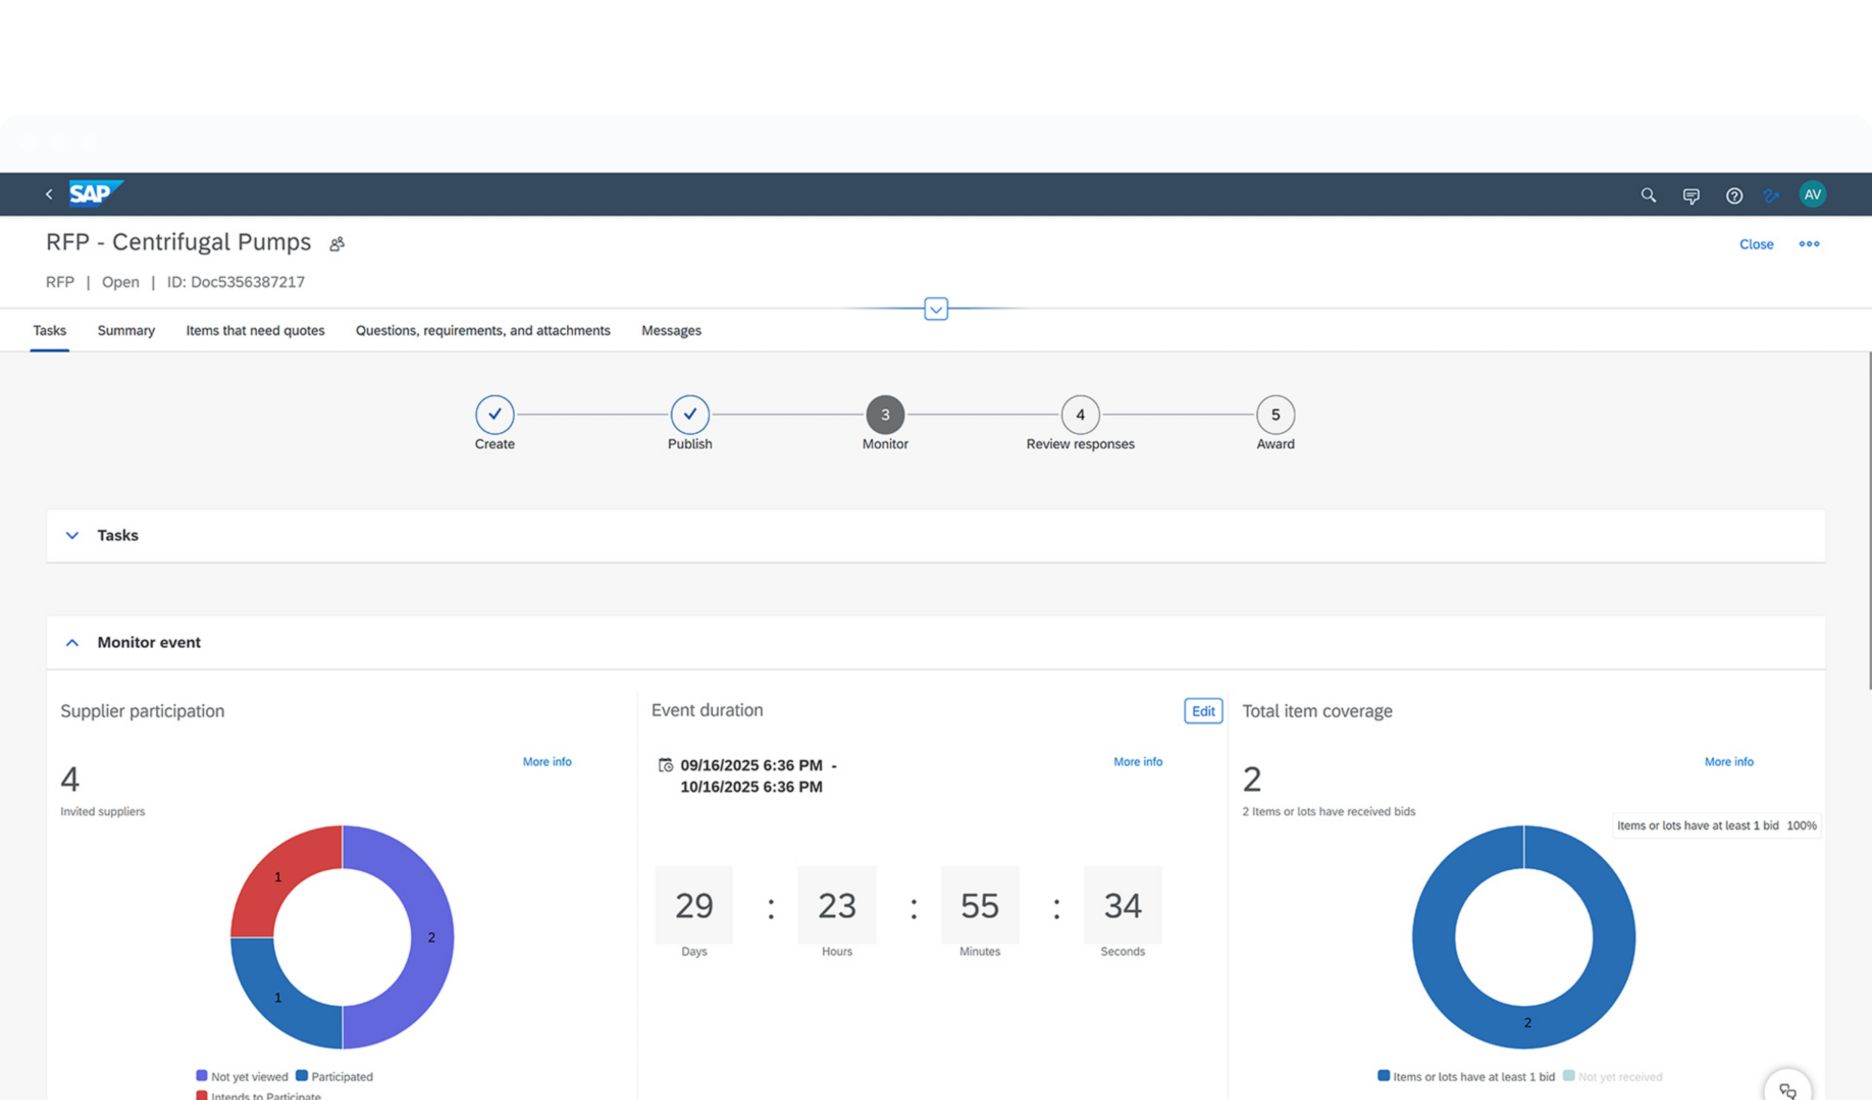The height and width of the screenshot is (1100, 1872).
Task: Open team members icon beside RFP title
Action: pos(337,244)
